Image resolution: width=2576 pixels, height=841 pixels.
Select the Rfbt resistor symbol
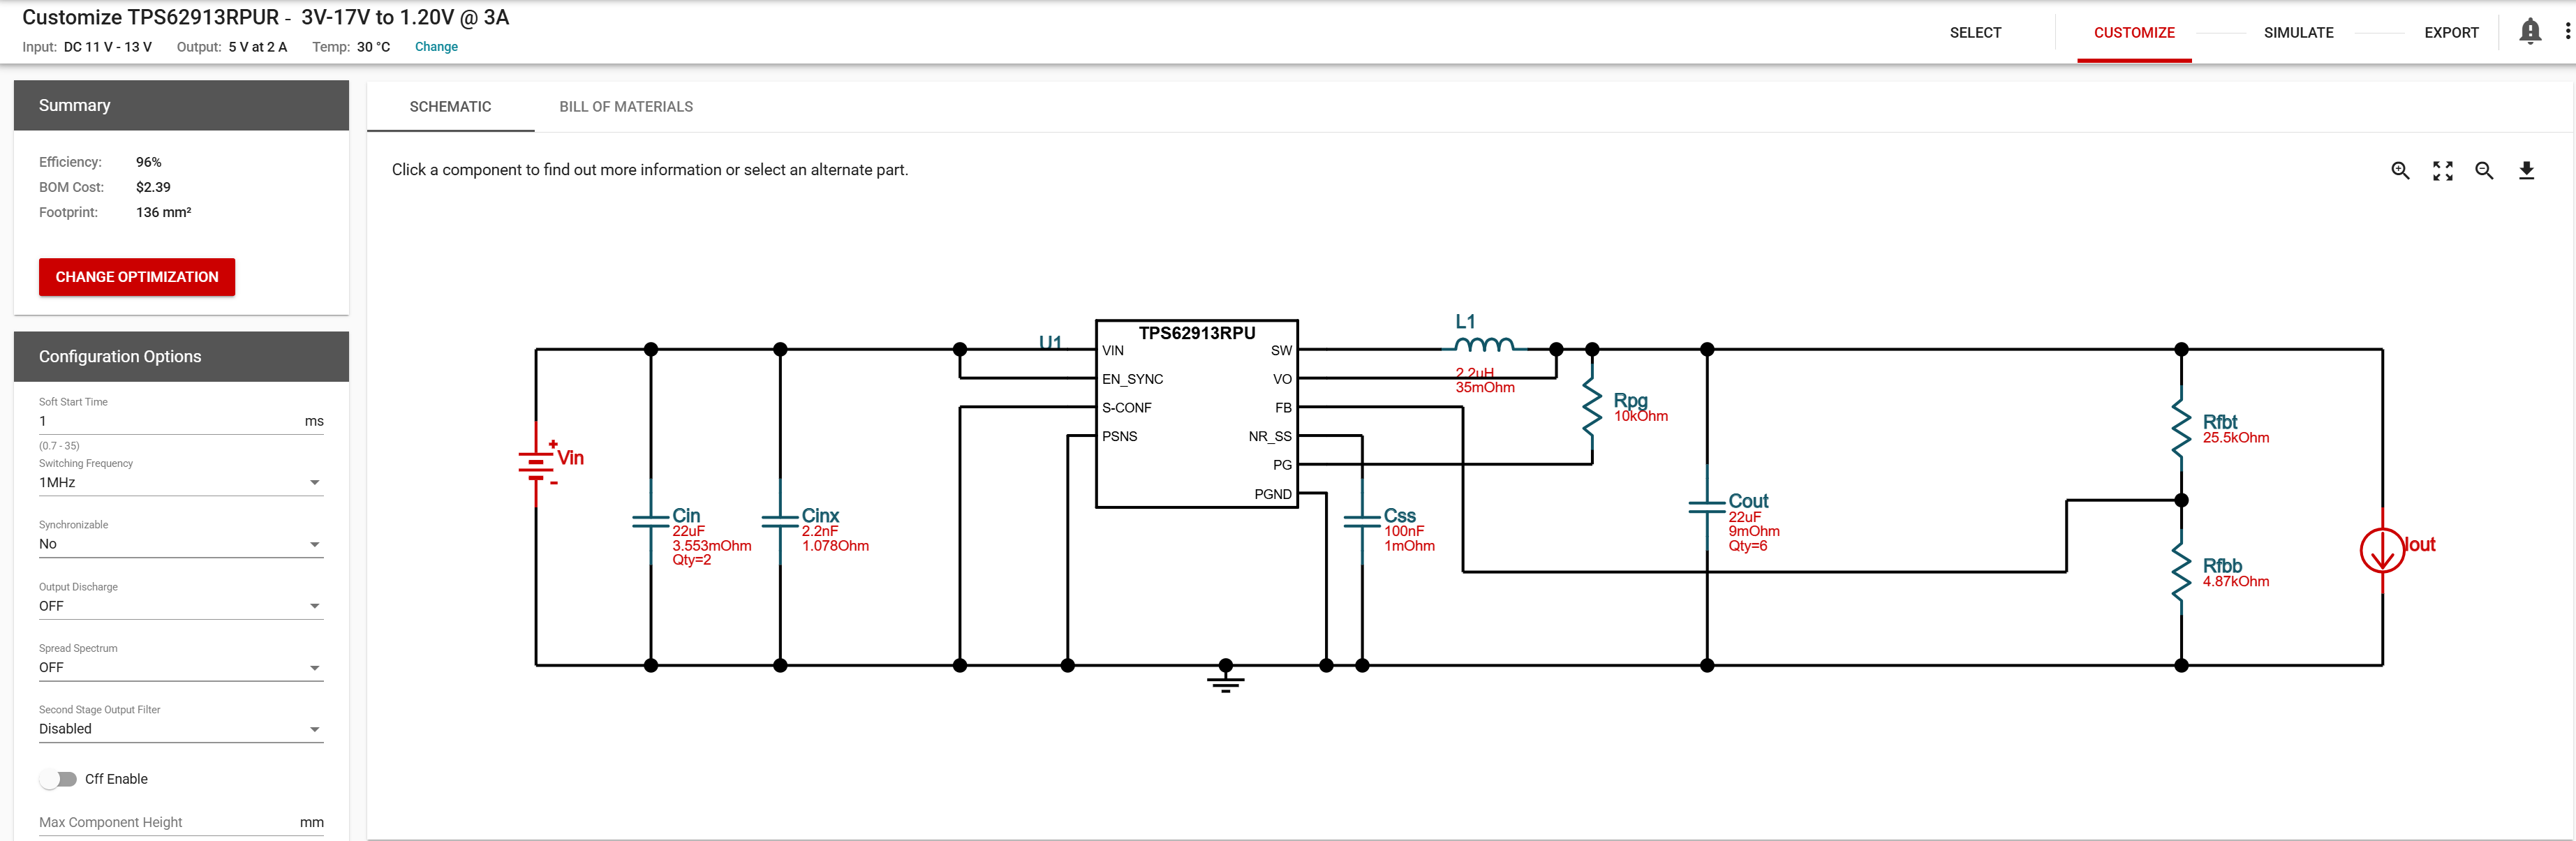tap(2181, 429)
